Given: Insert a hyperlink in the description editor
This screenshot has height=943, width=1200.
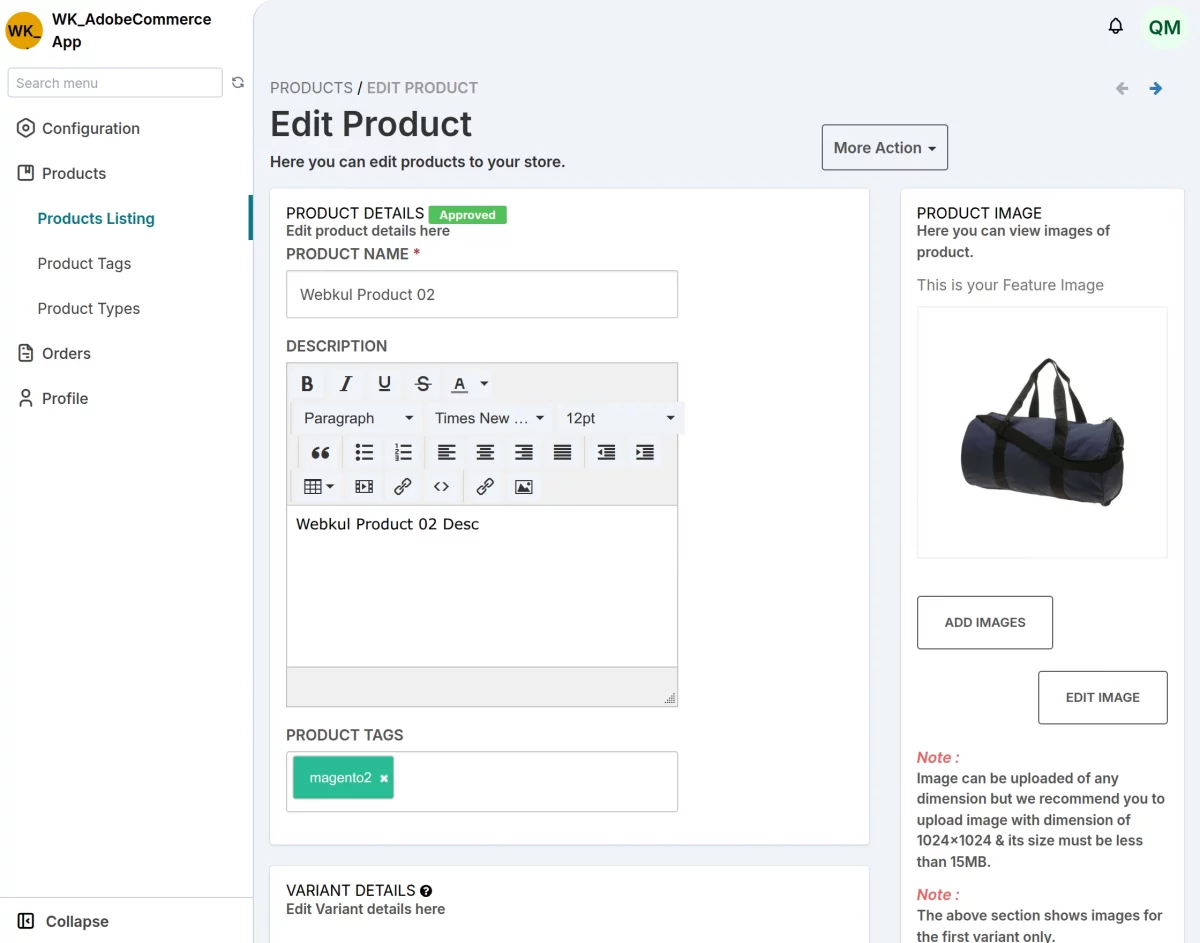Looking at the screenshot, I should pyautogui.click(x=402, y=486).
